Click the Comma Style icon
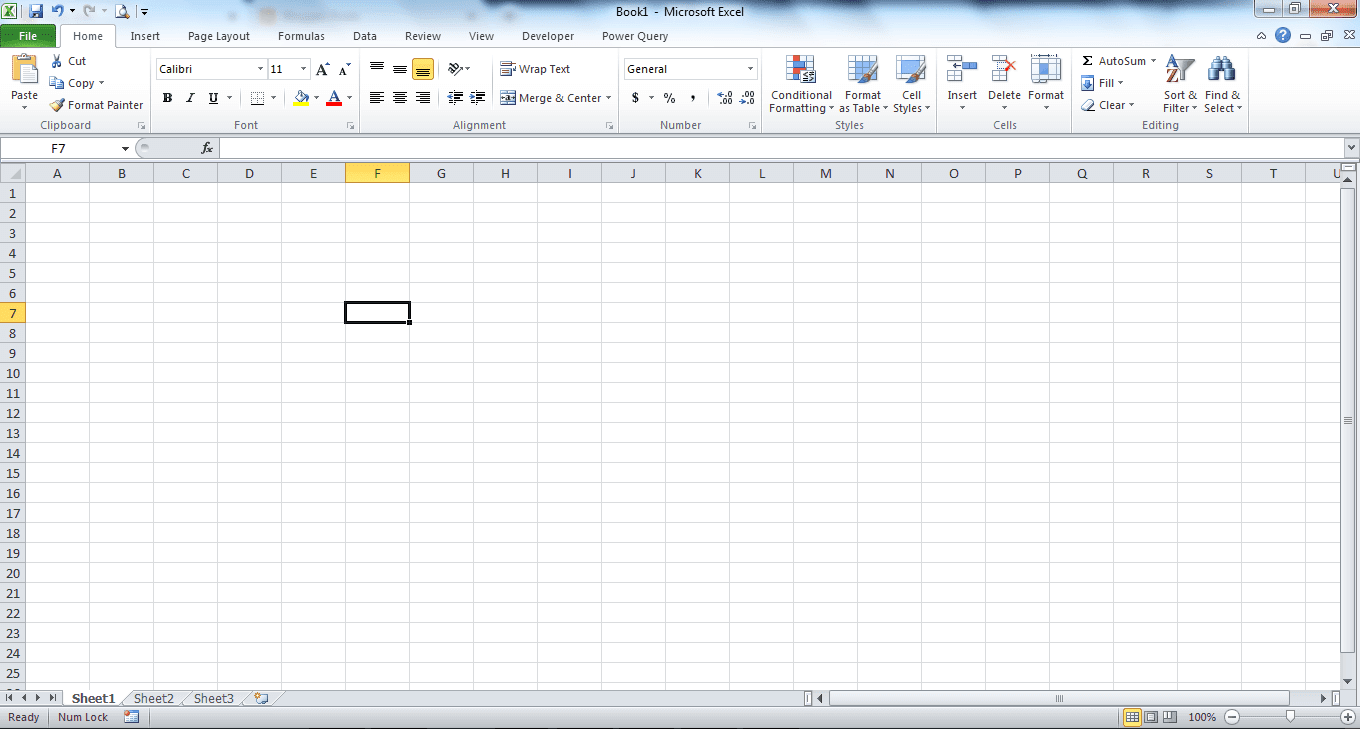This screenshot has height=729, width=1362. pos(692,98)
